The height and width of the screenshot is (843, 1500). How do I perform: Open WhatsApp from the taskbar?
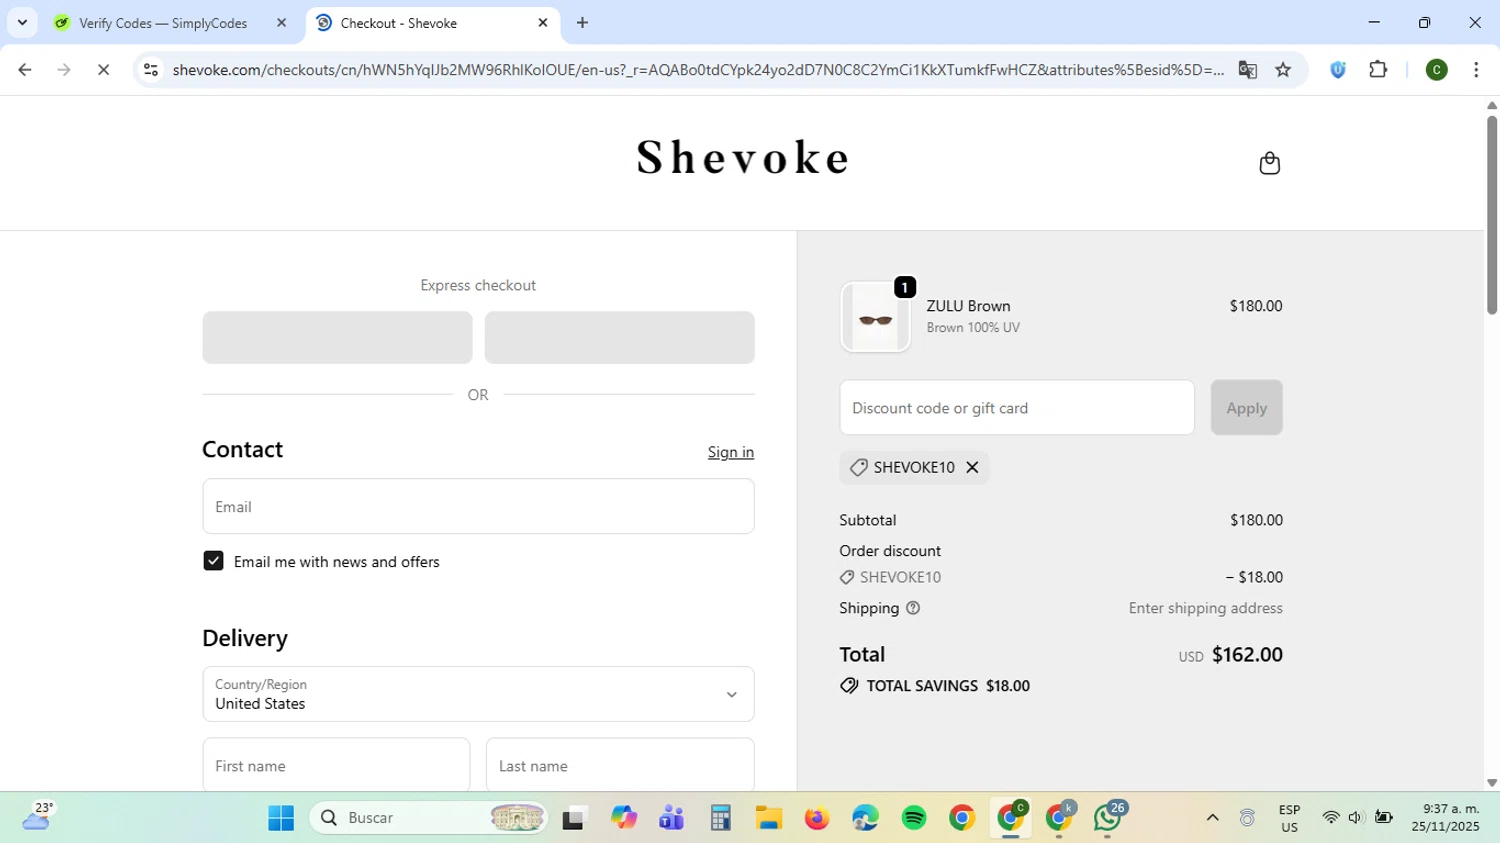point(1108,818)
